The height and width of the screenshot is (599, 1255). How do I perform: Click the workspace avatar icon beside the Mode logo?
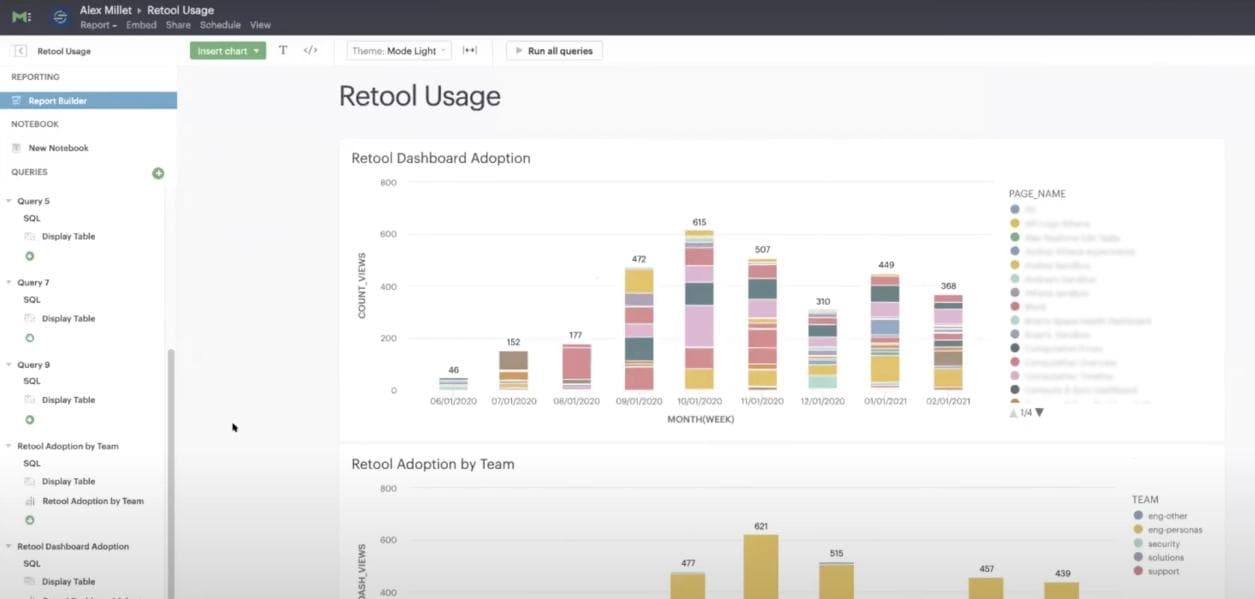point(58,15)
